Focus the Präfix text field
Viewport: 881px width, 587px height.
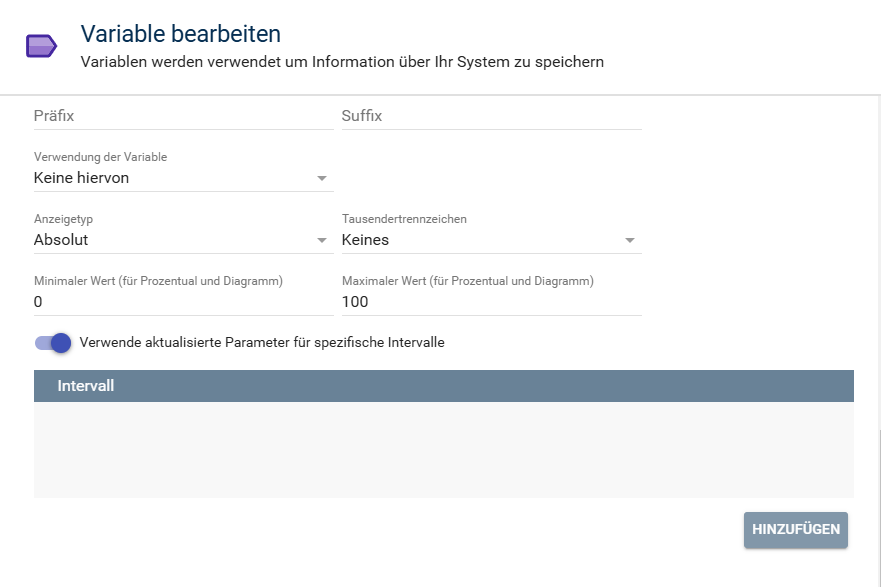(x=183, y=116)
